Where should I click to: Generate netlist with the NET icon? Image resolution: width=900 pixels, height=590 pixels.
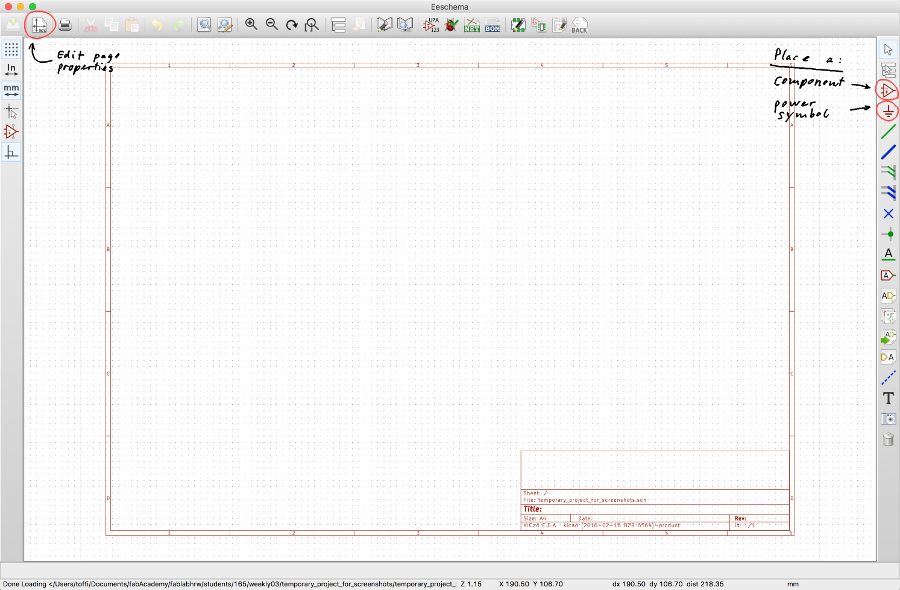[472, 25]
